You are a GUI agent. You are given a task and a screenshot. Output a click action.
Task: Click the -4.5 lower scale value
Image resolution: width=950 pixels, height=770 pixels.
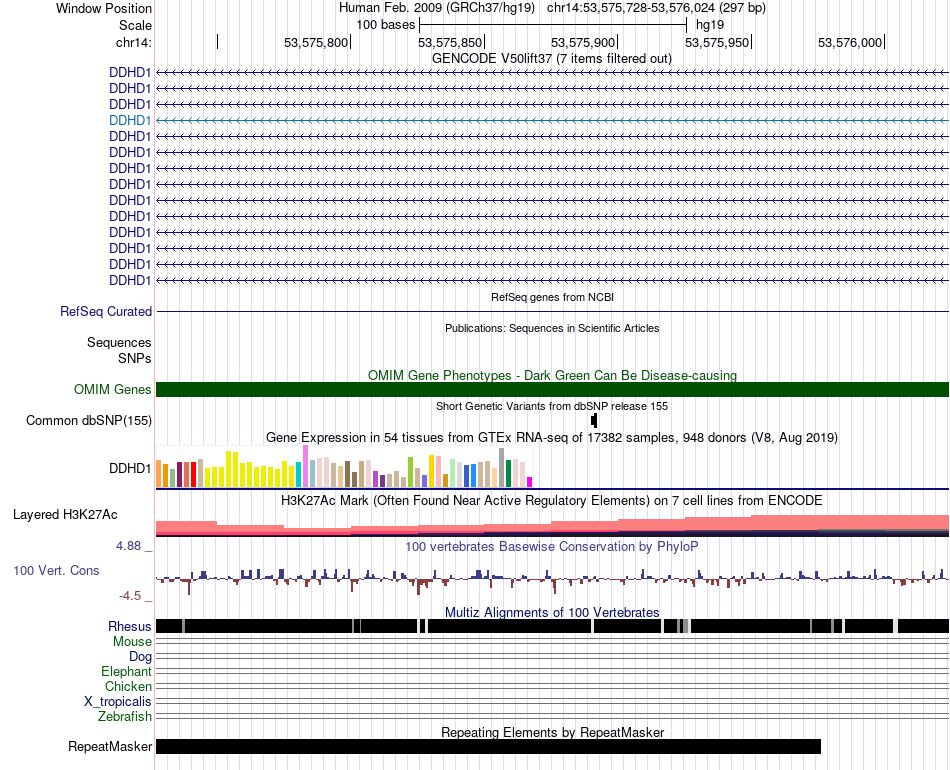click(x=130, y=596)
